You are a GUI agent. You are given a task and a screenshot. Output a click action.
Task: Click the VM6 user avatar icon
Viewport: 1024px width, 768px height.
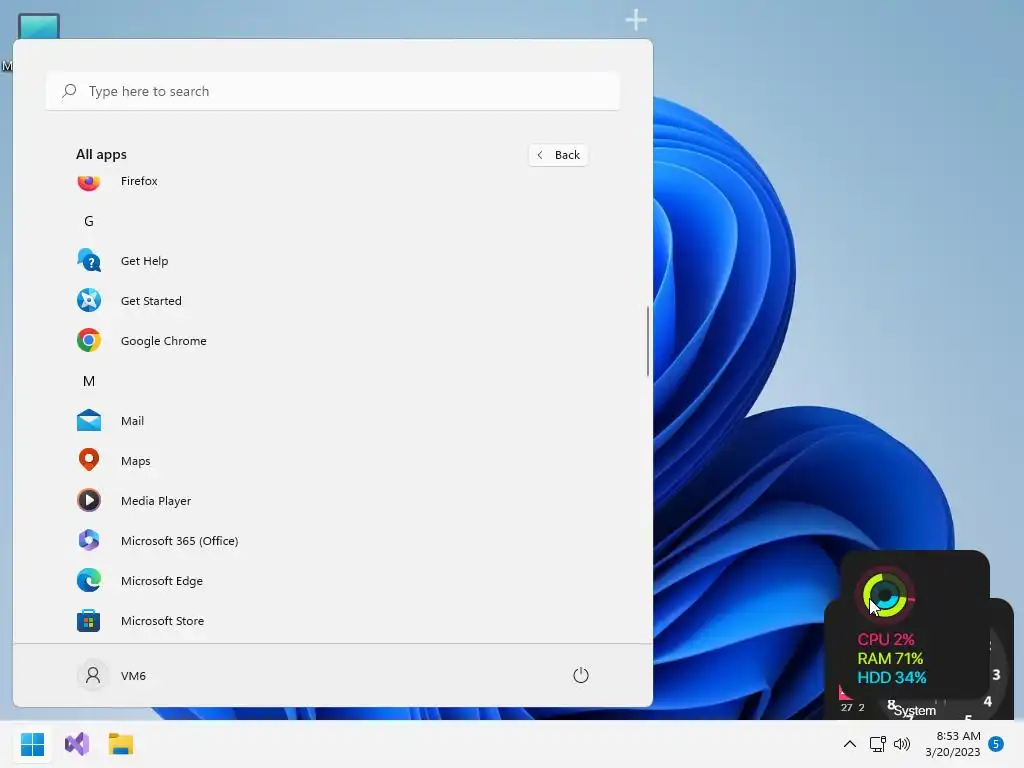[93, 675]
